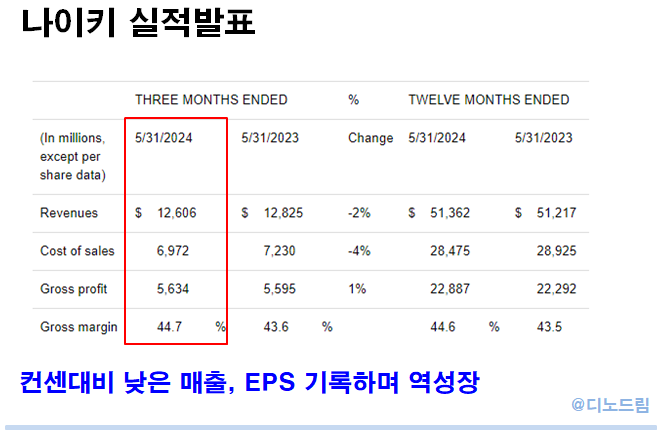Image resolution: width=661 pixels, height=435 pixels.
Task: Click the gross margin value 43.5
Action: [549, 327]
